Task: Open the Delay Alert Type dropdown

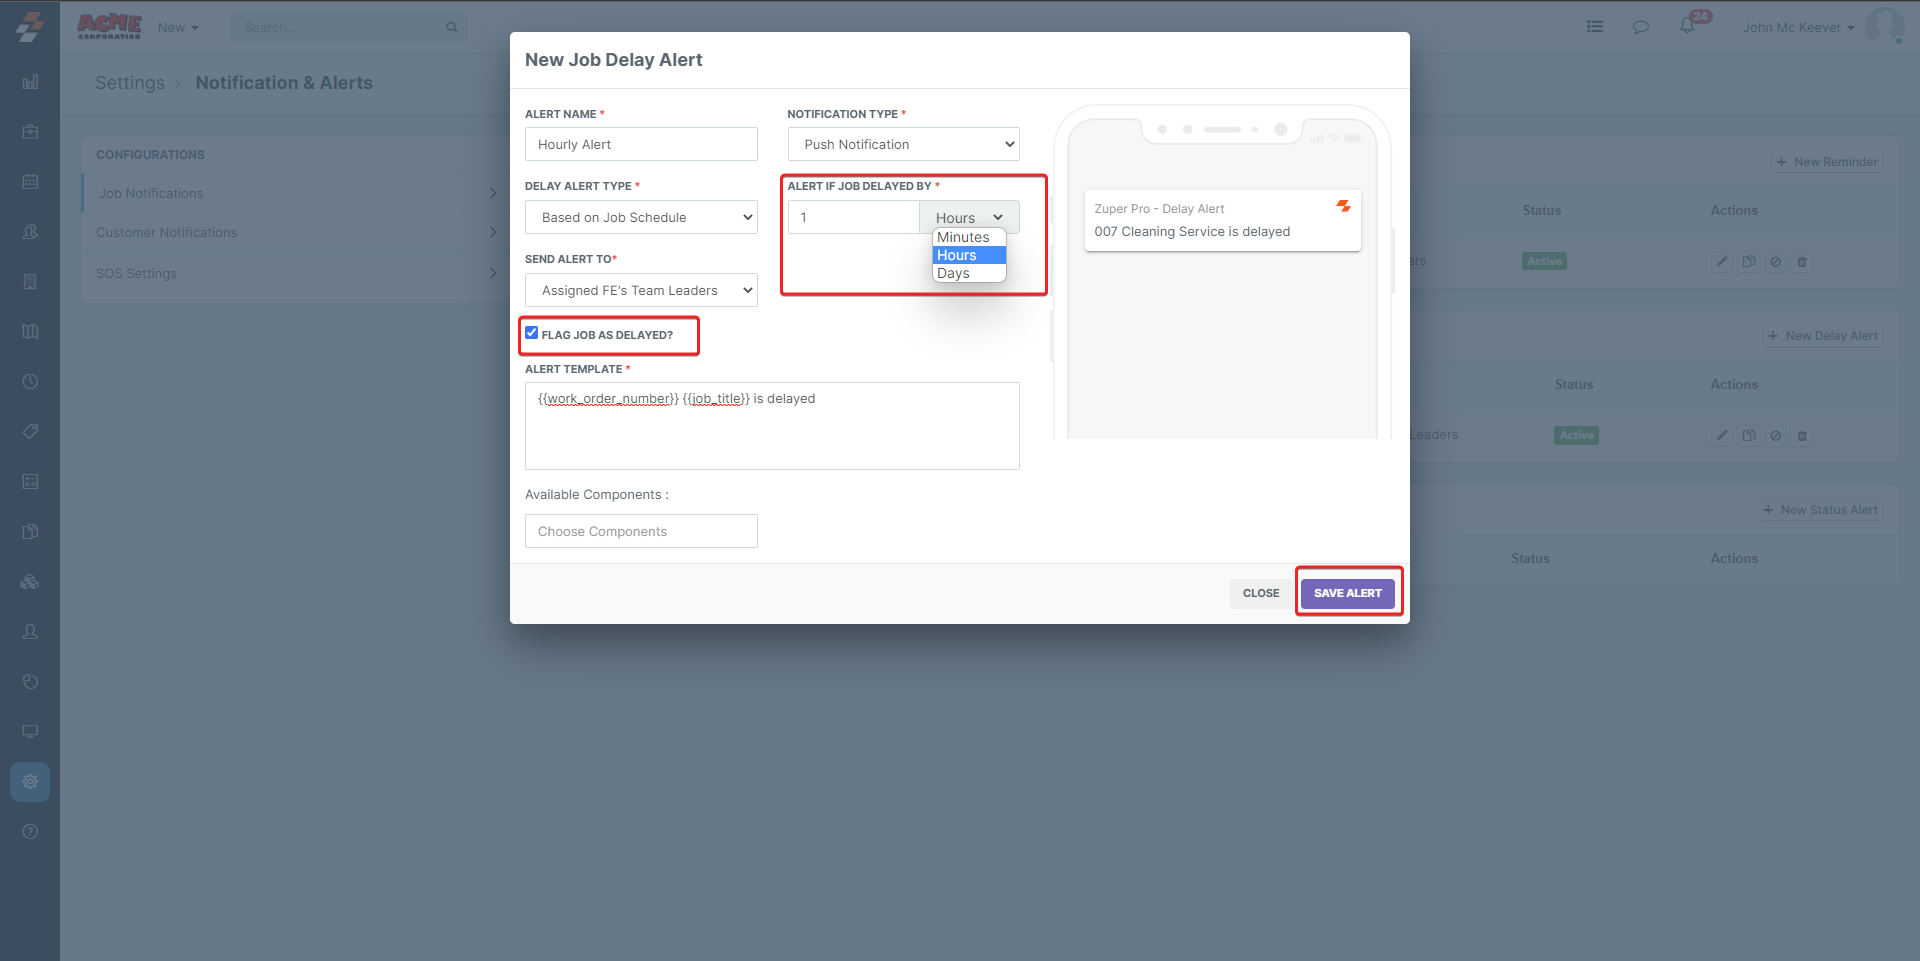Action: point(641,217)
